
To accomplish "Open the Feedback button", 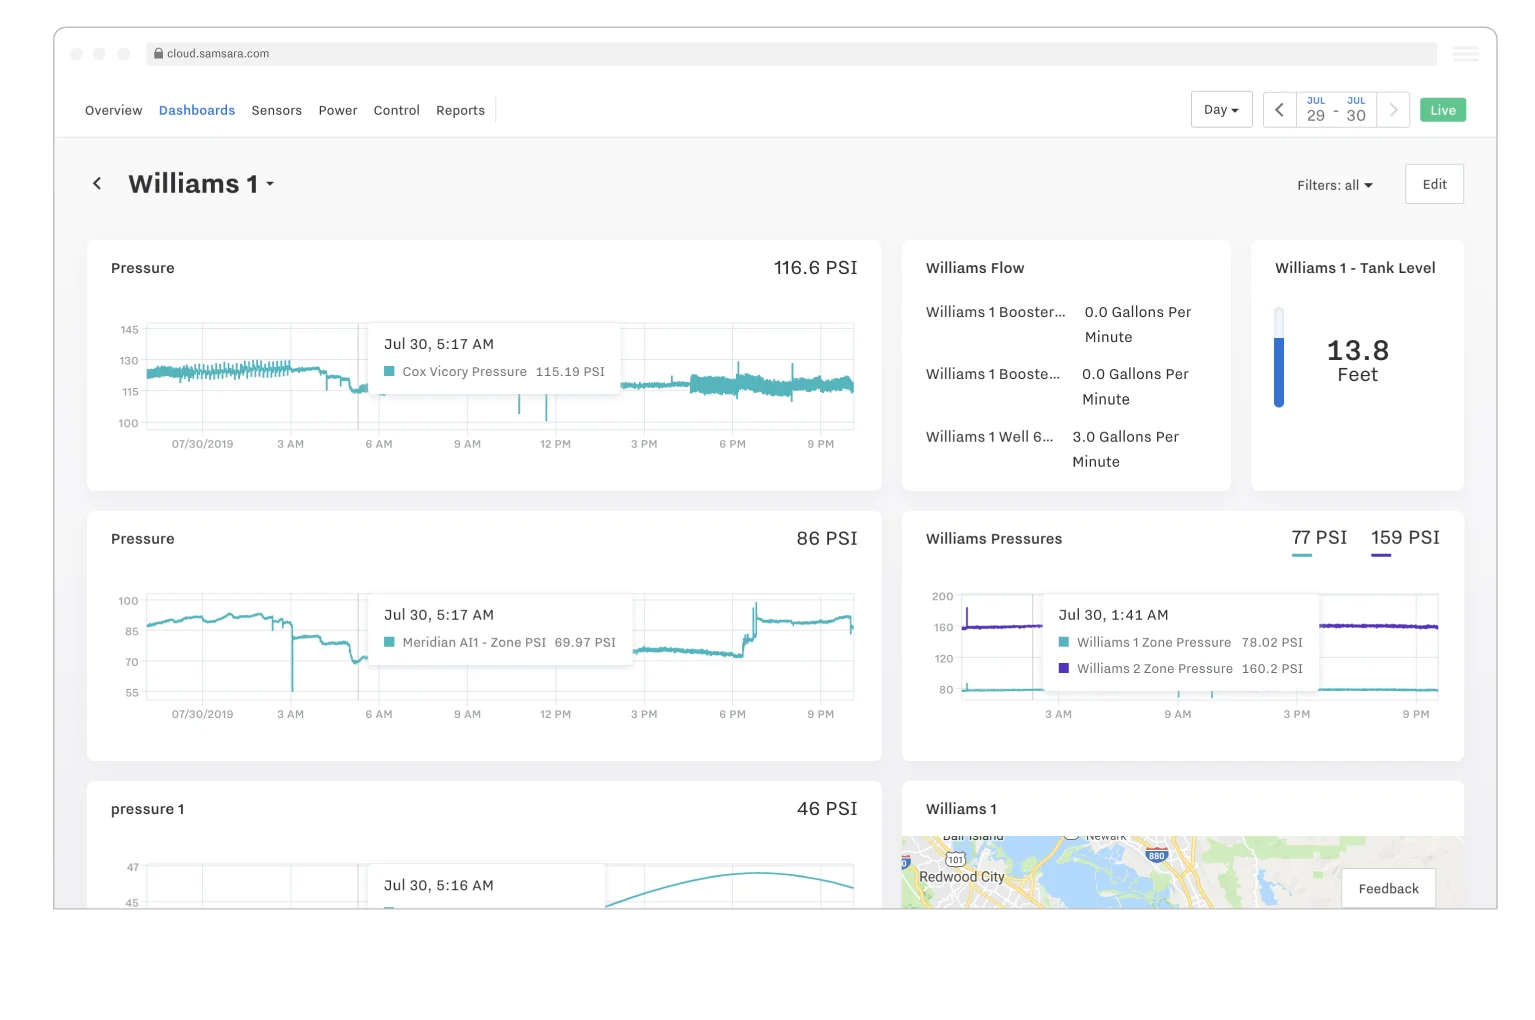I will pyautogui.click(x=1388, y=889).
